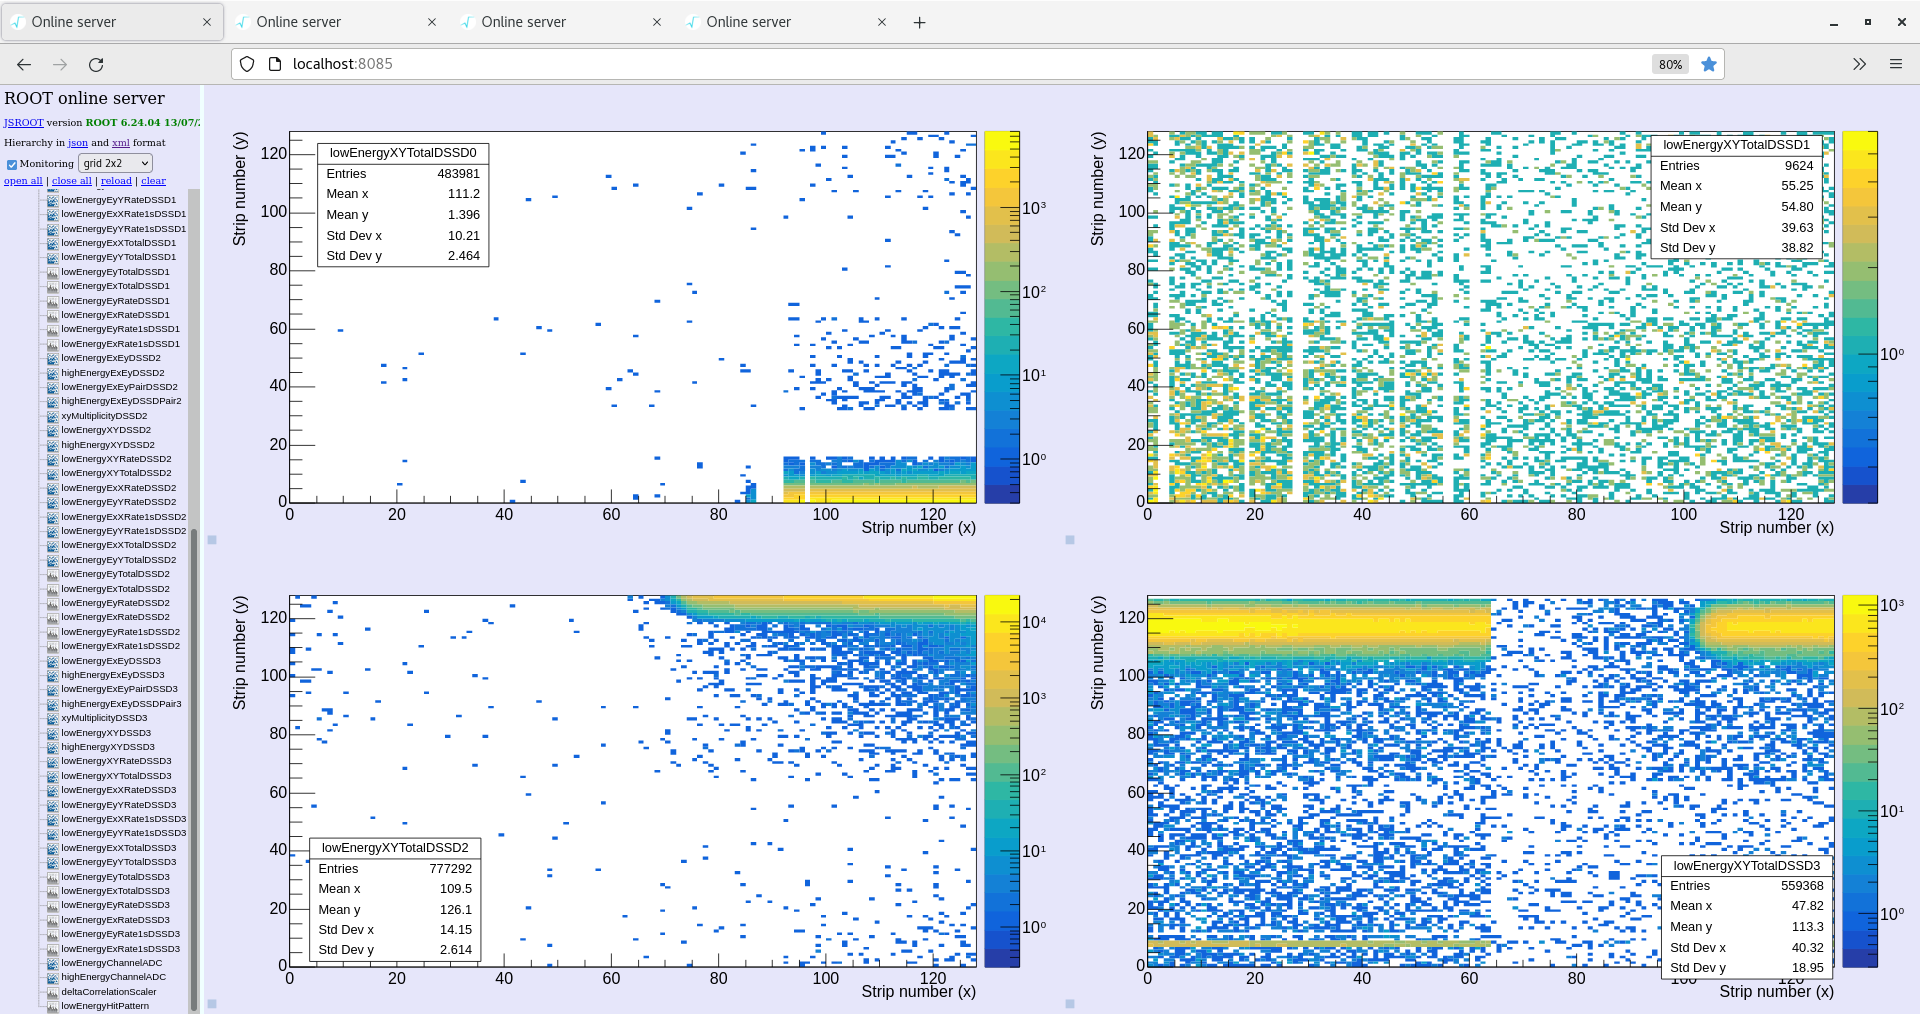Open the grid 2x2 layout dropdown
This screenshot has width=1920, height=1014.
pos(115,163)
